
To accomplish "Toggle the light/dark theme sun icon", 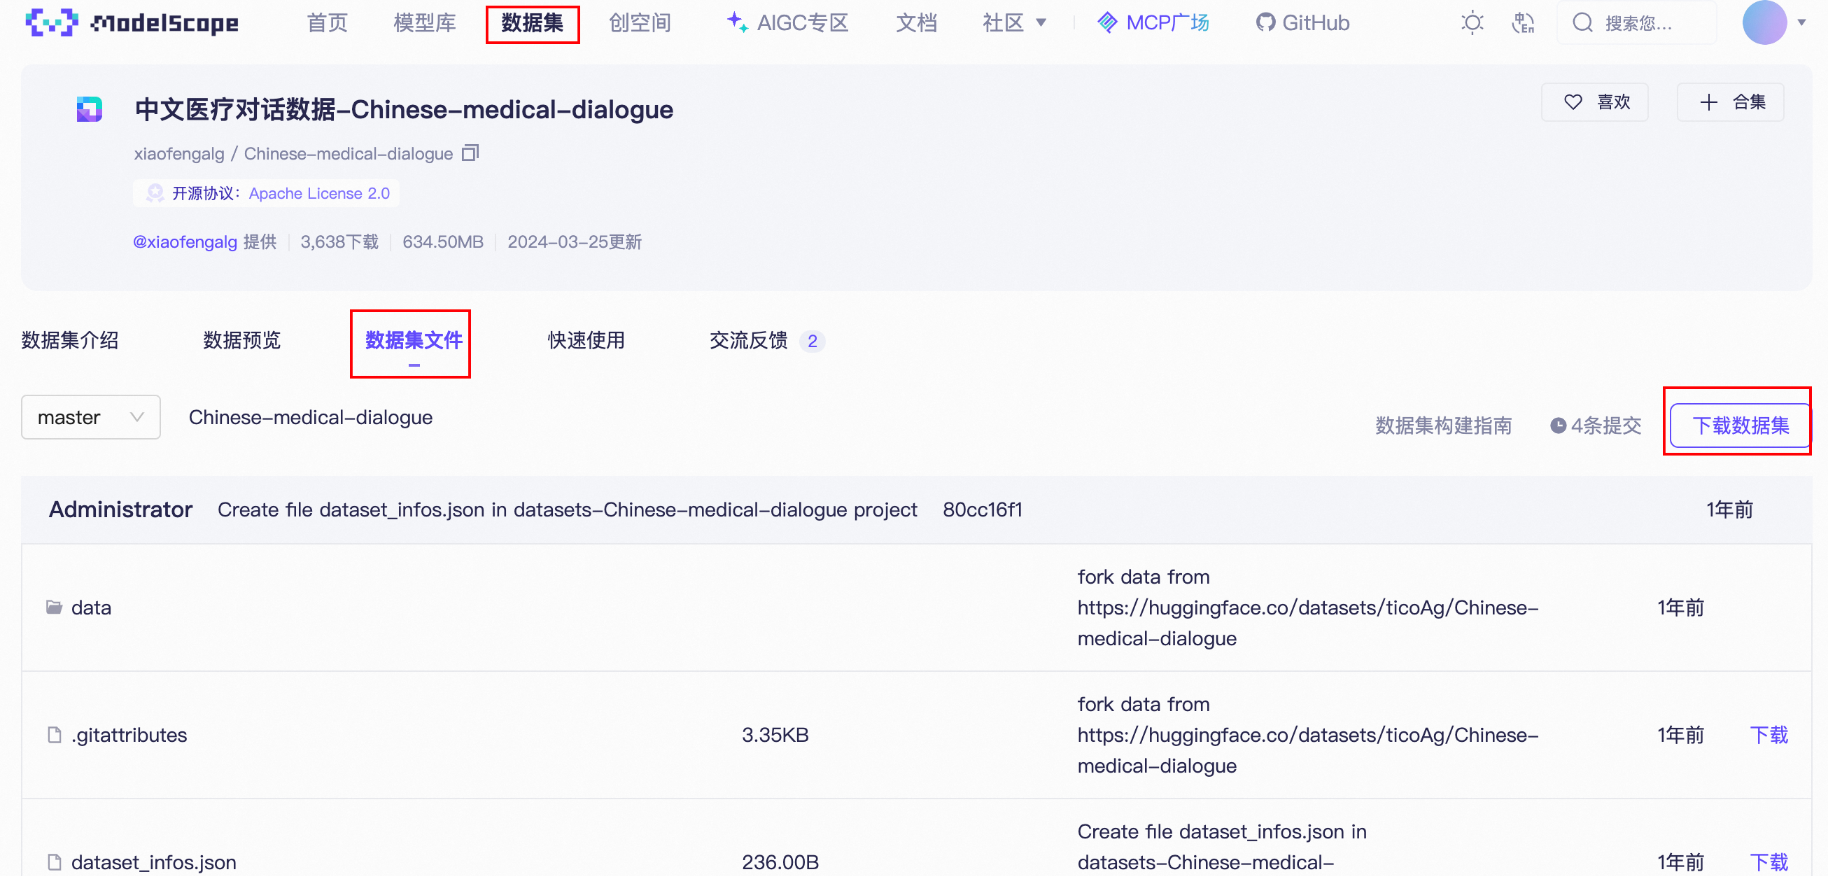I will click(x=1472, y=23).
